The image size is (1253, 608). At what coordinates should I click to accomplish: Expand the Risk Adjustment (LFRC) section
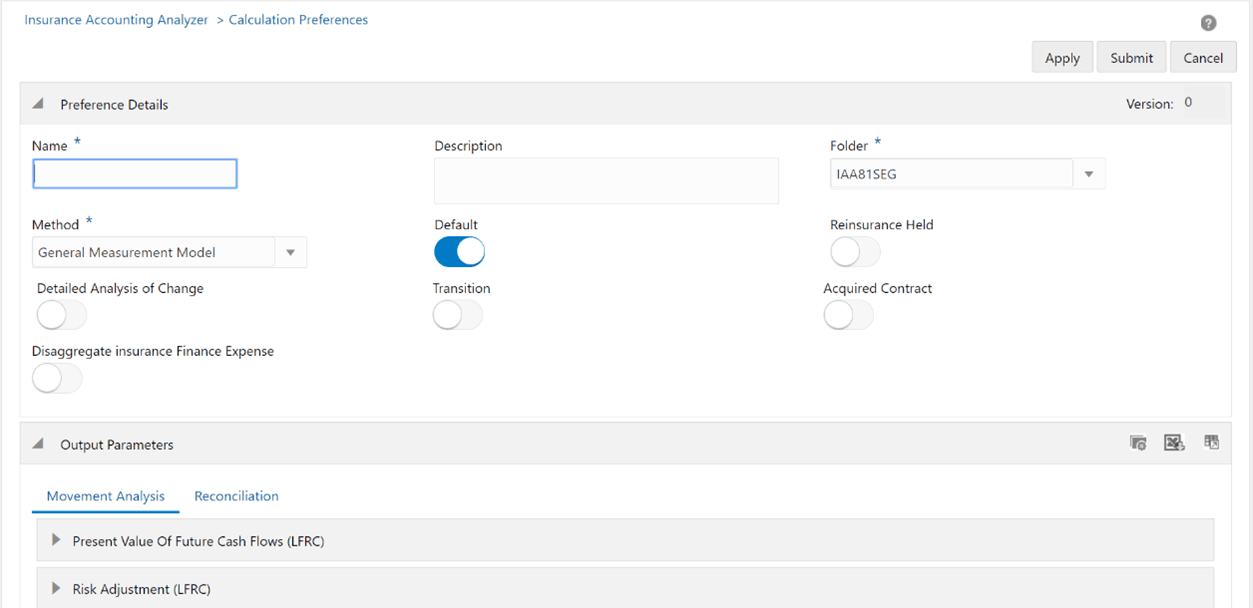[56, 588]
